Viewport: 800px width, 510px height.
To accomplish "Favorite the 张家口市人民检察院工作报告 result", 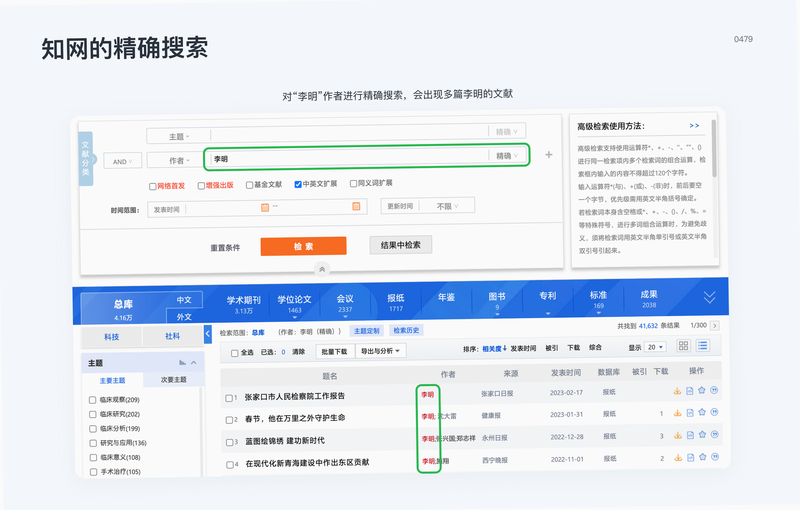I will pyautogui.click(x=702, y=391).
